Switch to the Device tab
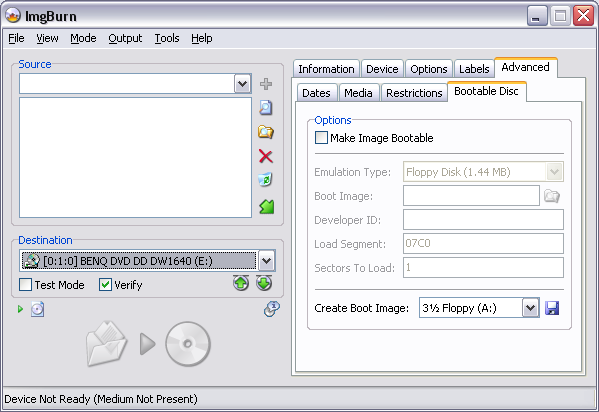 click(x=382, y=69)
